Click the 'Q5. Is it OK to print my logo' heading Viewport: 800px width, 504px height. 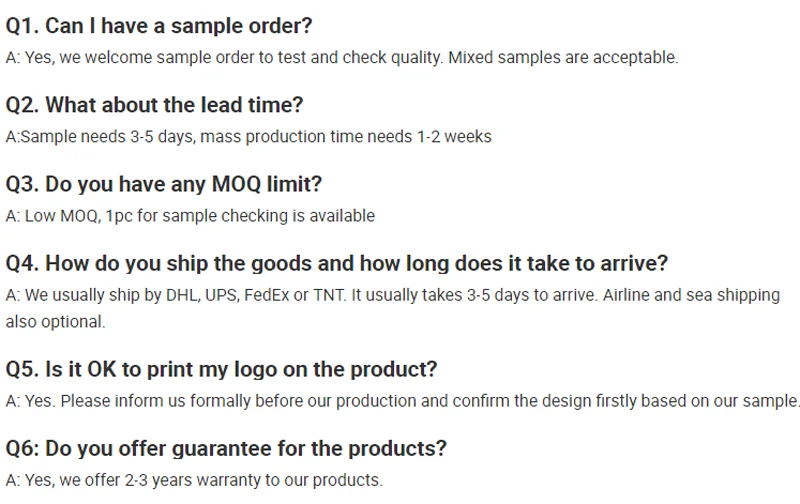221,369
